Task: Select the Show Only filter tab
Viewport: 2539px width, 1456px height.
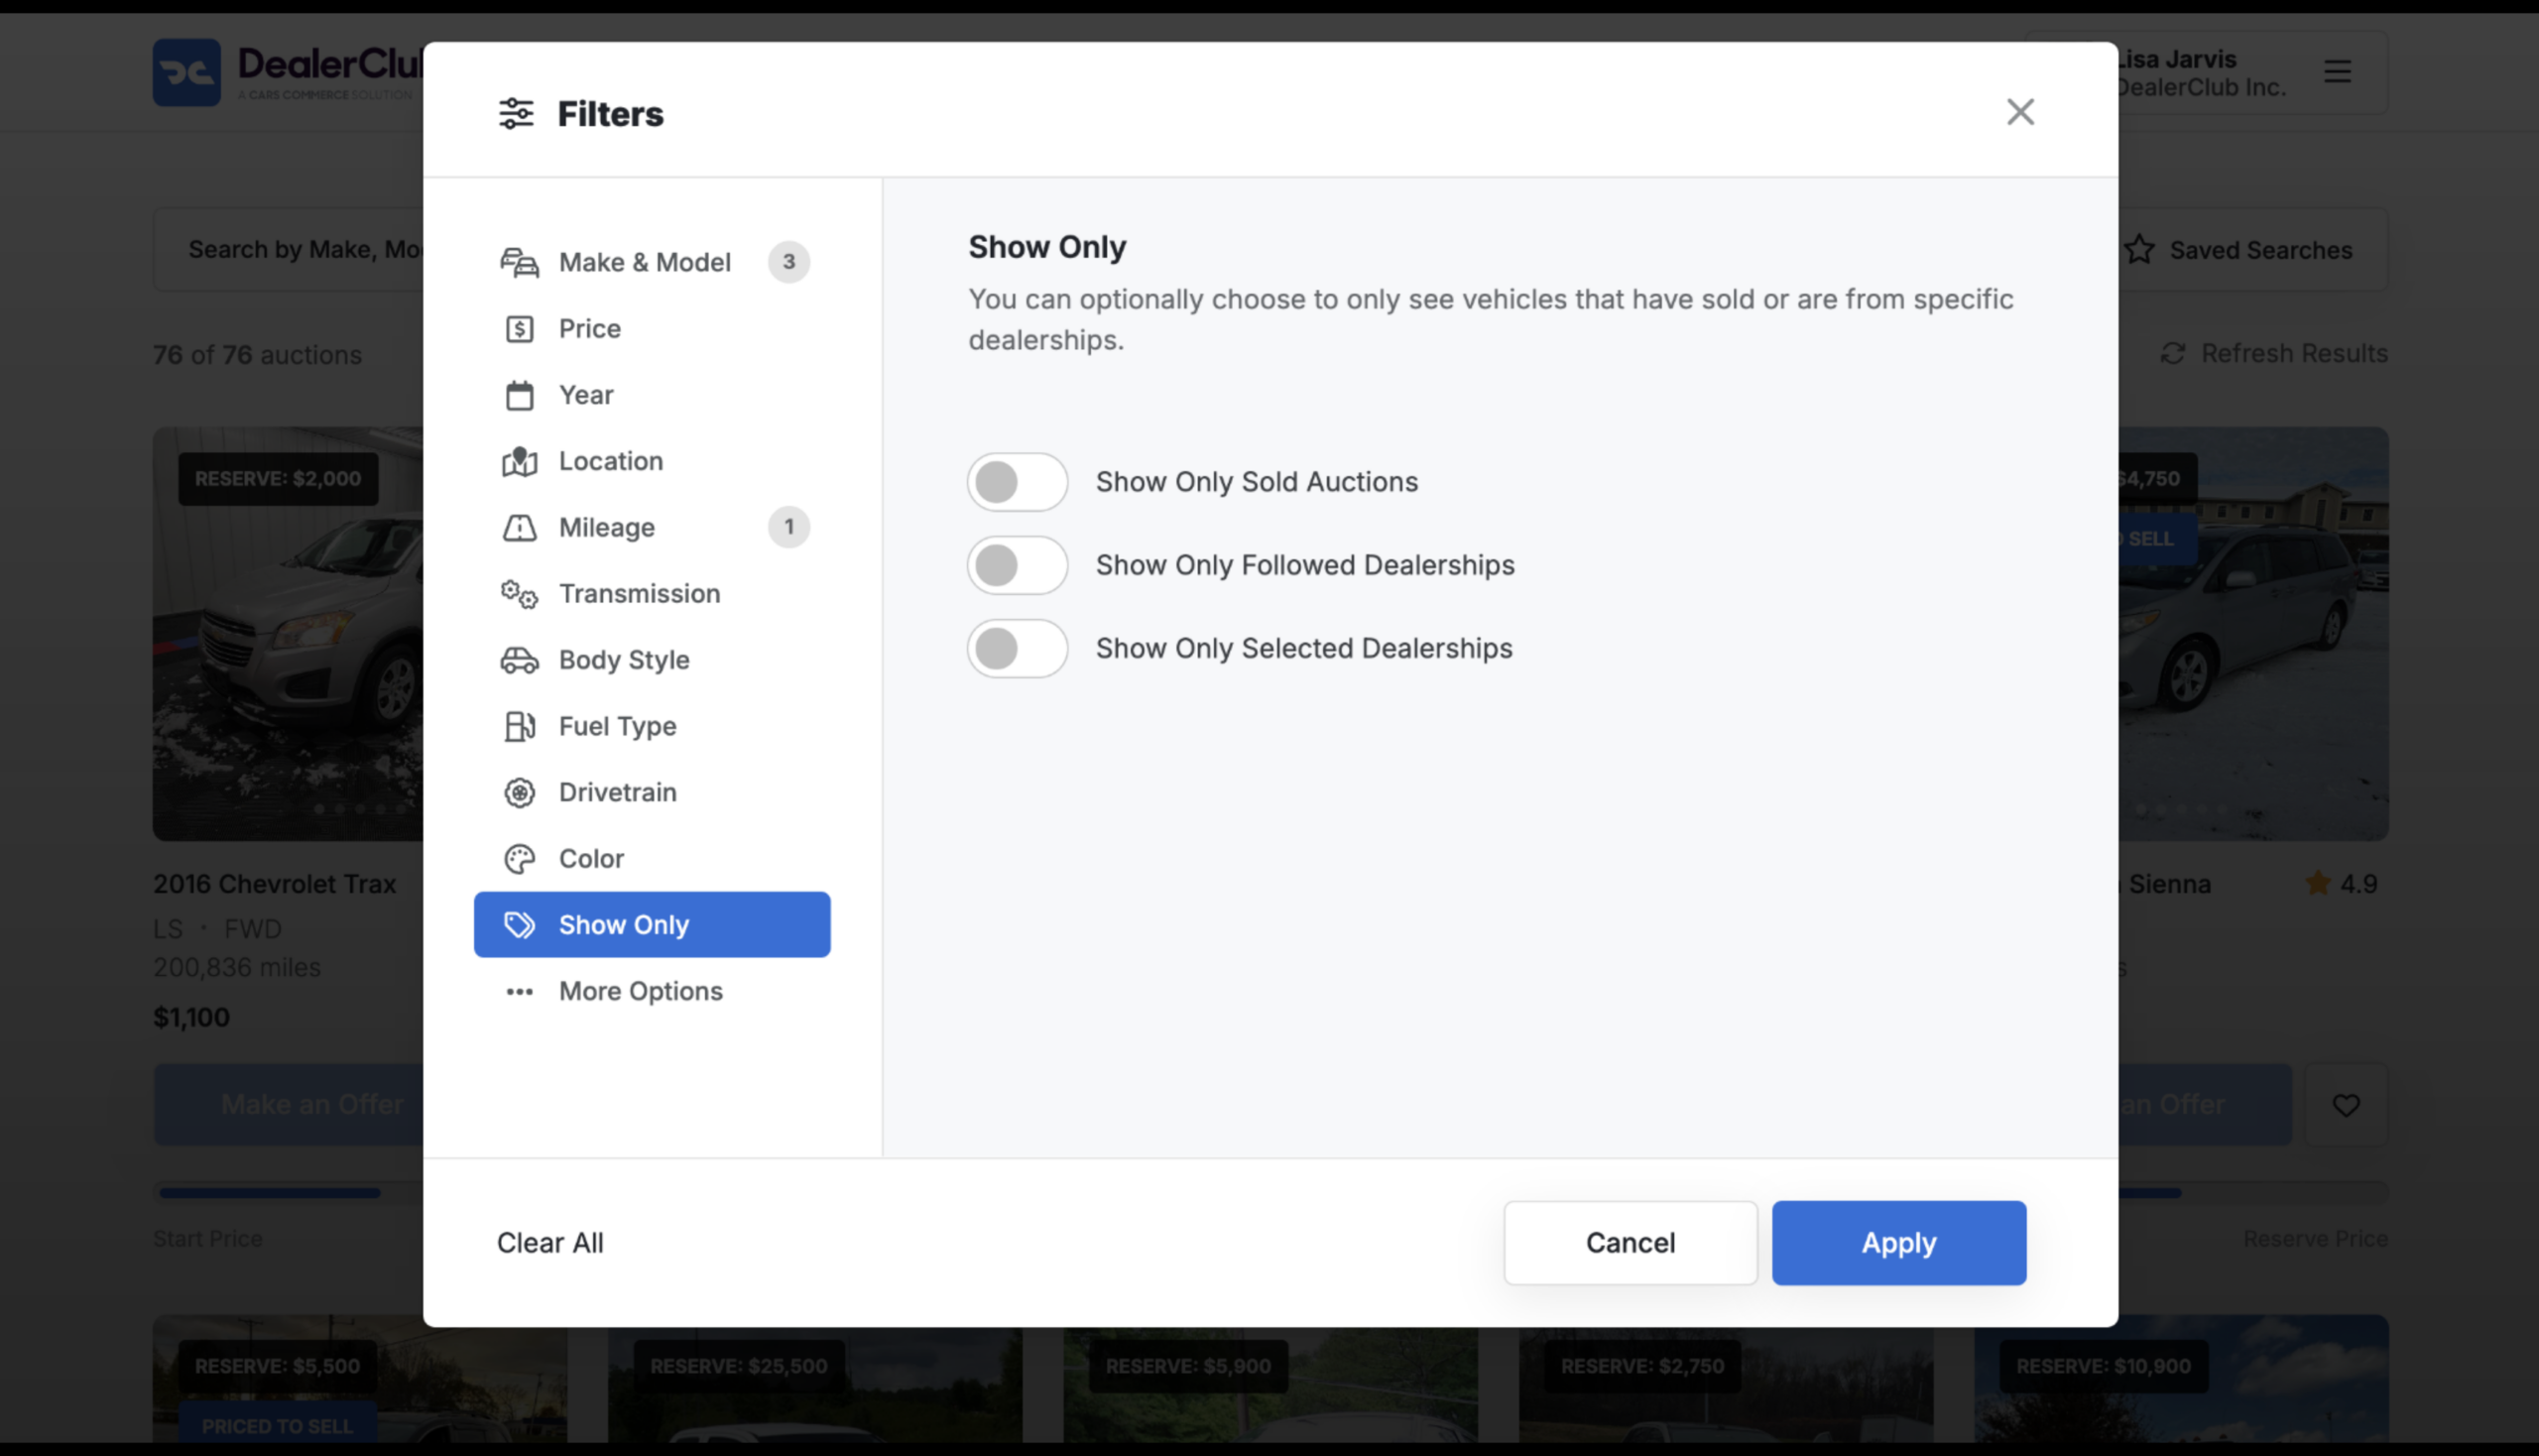Action: [x=652, y=925]
